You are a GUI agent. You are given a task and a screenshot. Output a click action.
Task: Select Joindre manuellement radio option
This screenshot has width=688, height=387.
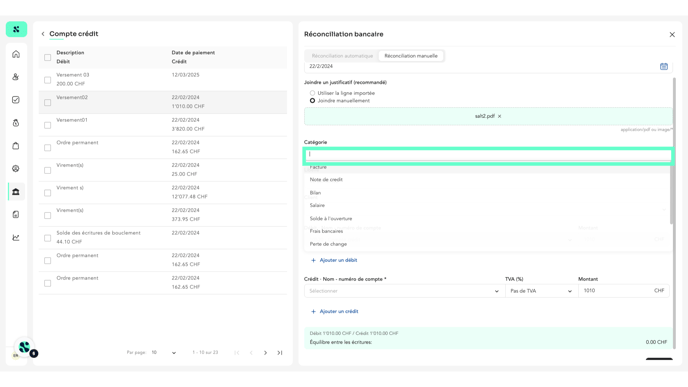pyautogui.click(x=312, y=100)
